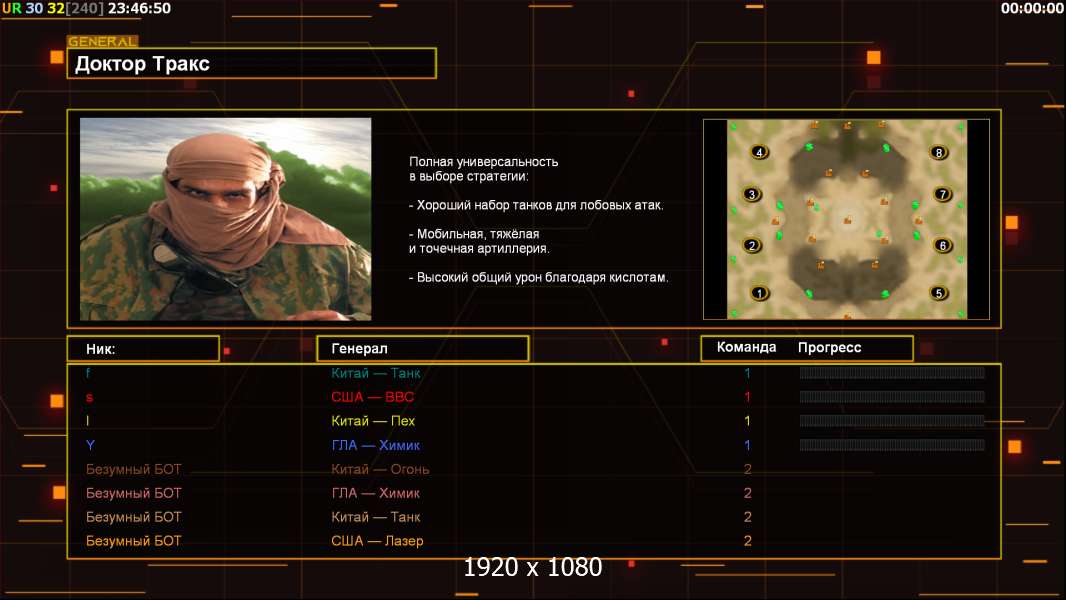
Task: Click the 23:46:50 clock at top left
Action: click(x=139, y=8)
